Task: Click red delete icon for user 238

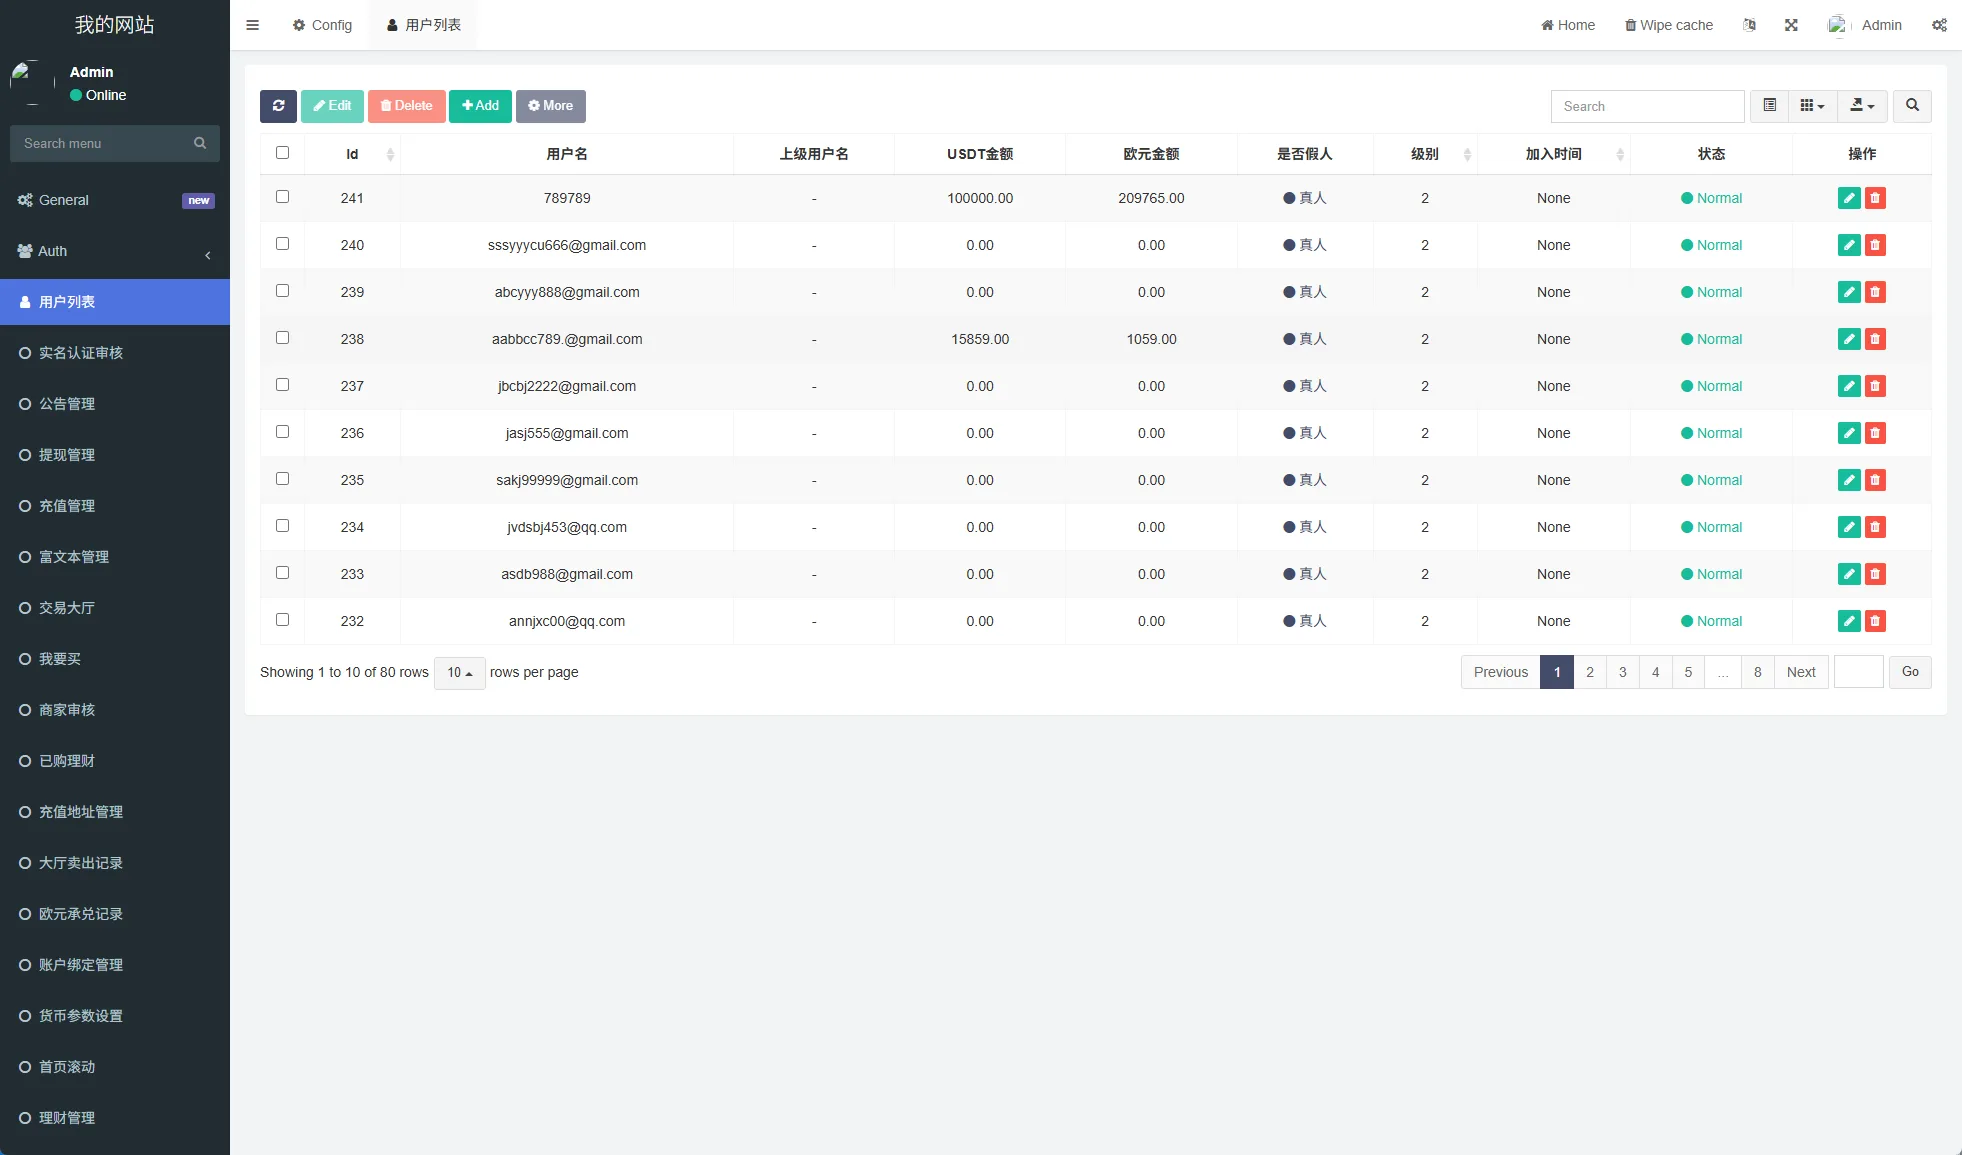Action: pos(1875,339)
